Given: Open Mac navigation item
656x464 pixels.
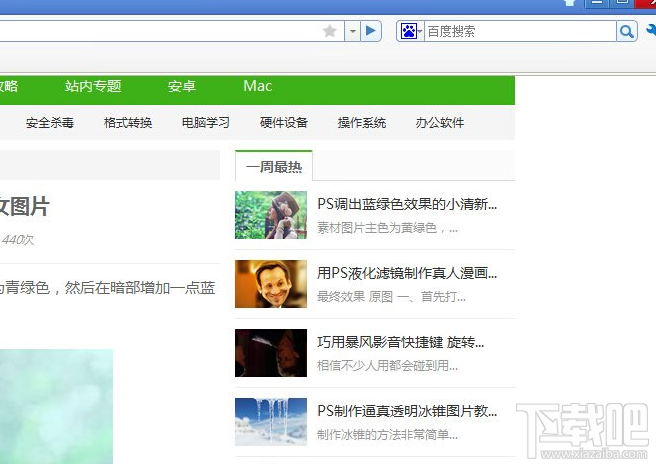Looking at the screenshot, I should [258, 86].
